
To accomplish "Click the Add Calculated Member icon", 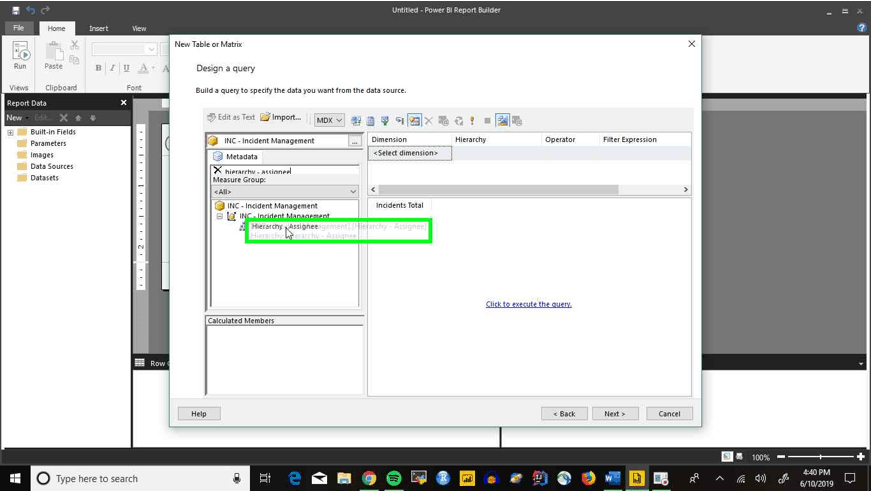I will point(371,120).
